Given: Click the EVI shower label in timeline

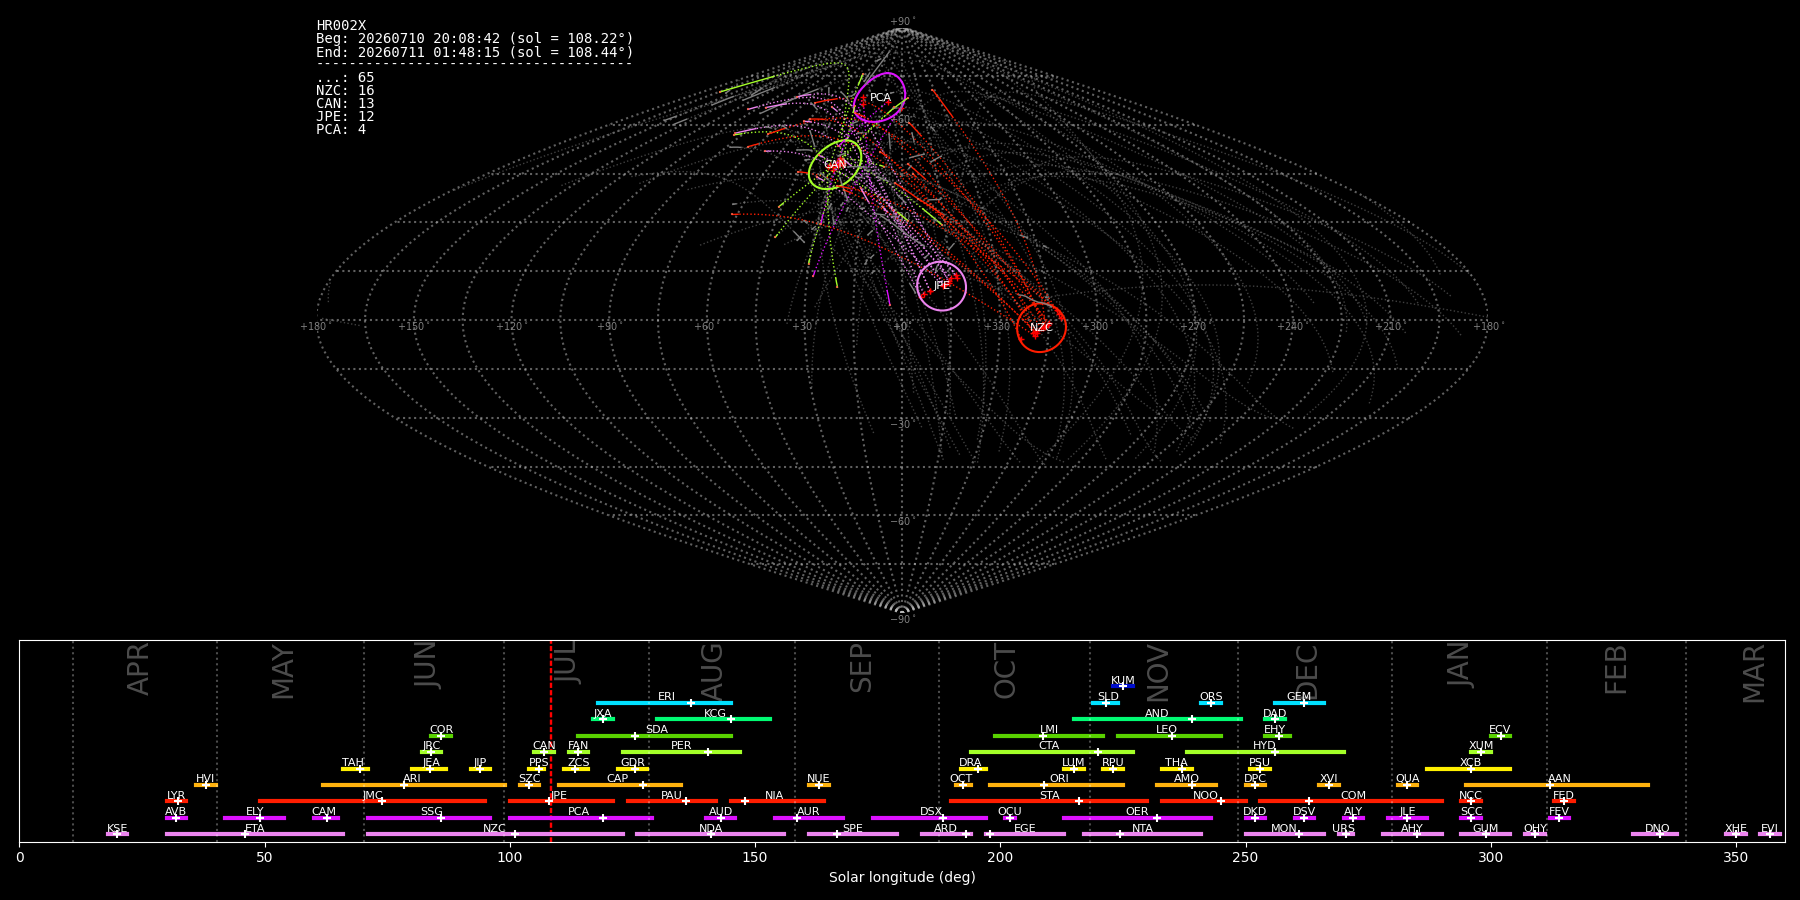Looking at the screenshot, I should 1769,828.
